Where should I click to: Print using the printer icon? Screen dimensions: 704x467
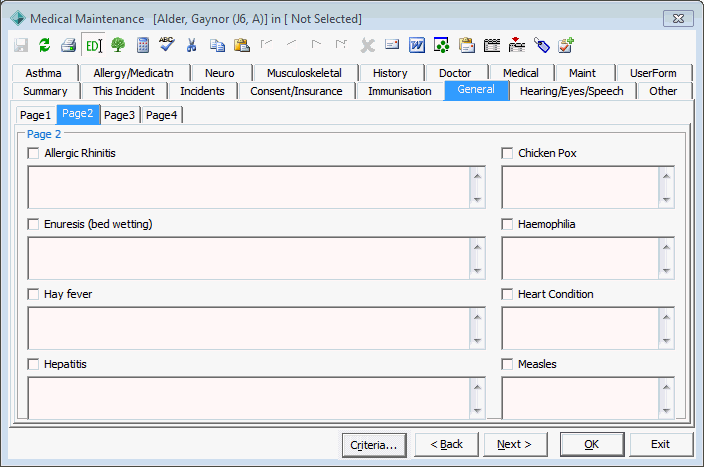(69, 45)
